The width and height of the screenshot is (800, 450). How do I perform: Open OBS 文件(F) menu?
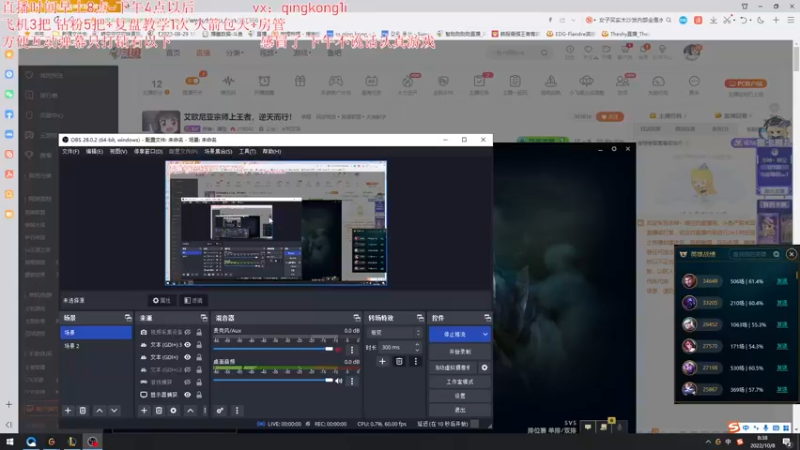click(70, 152)
